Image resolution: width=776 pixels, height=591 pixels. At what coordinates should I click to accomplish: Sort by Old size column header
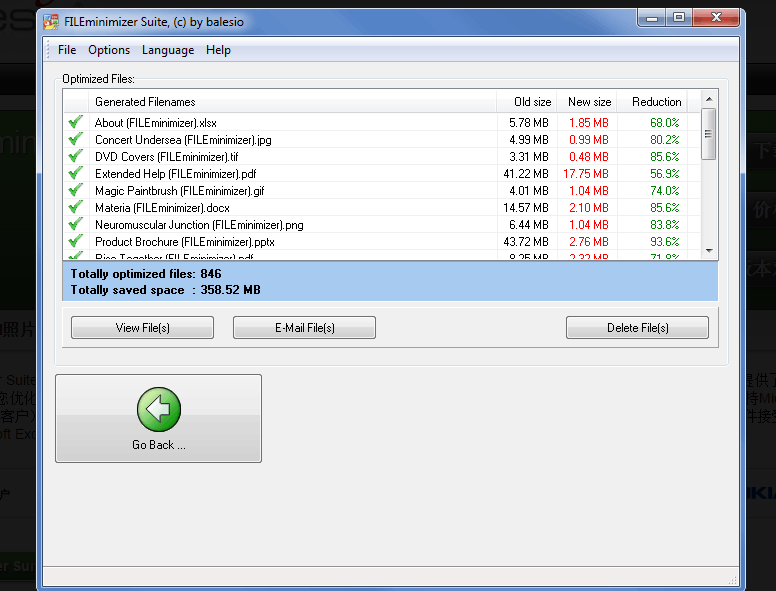(x=527, y=101)
